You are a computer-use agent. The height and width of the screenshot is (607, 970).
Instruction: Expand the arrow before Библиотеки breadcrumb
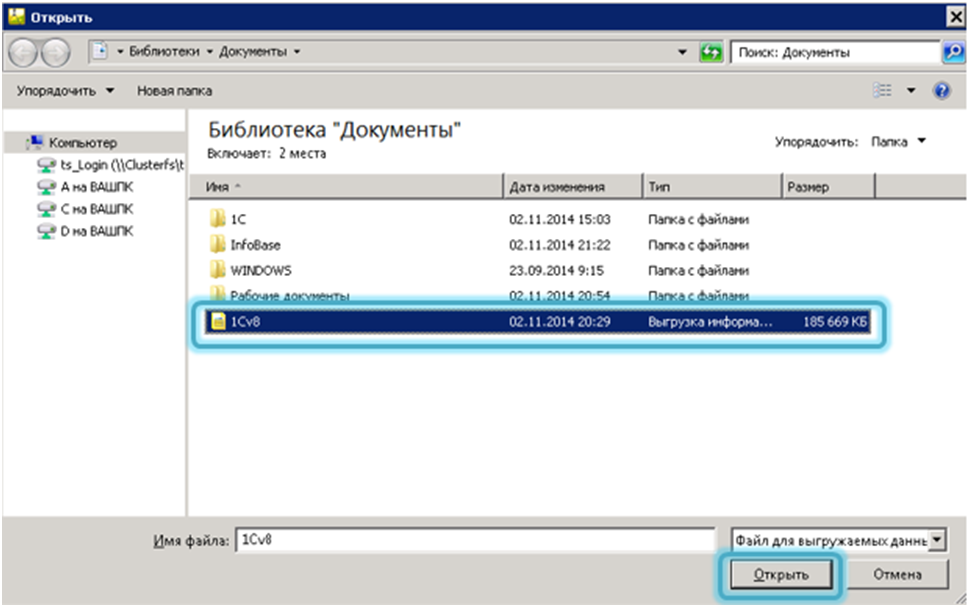click(x=120, y=51)
